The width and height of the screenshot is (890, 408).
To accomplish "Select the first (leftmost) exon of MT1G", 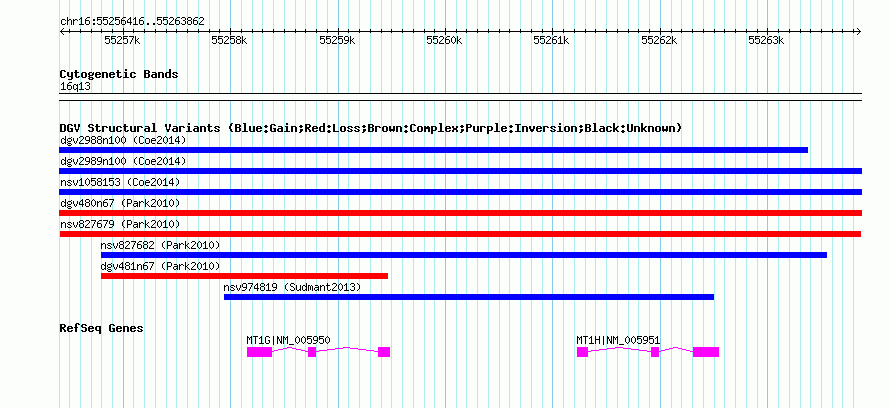I will [259, 352].
